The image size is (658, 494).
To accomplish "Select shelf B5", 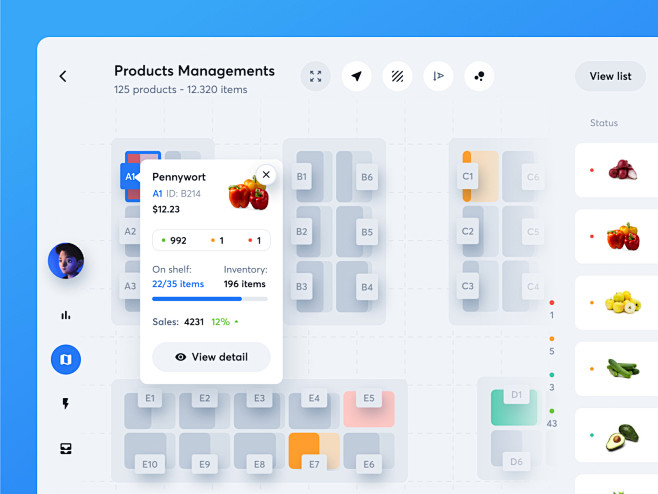I will (367, 232).
